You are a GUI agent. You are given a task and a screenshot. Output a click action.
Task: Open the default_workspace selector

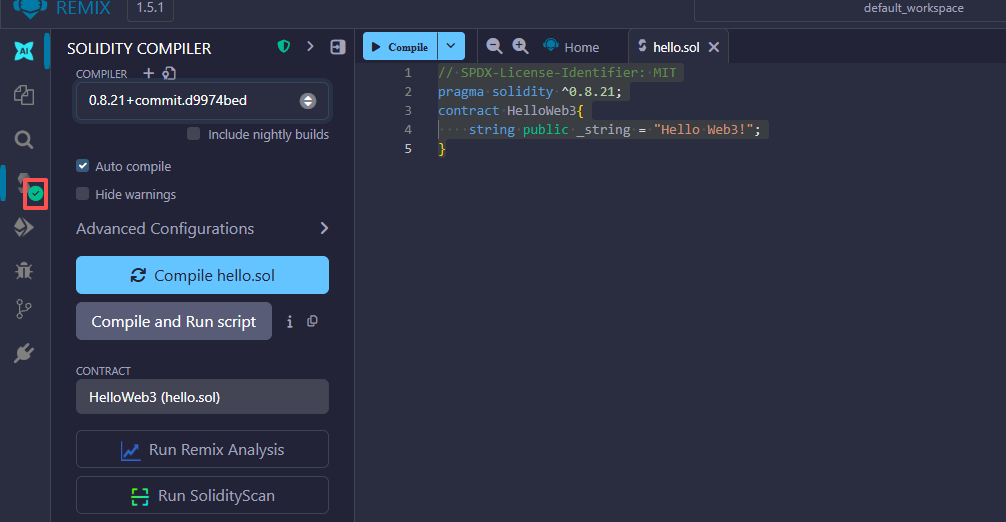(914, 9)
